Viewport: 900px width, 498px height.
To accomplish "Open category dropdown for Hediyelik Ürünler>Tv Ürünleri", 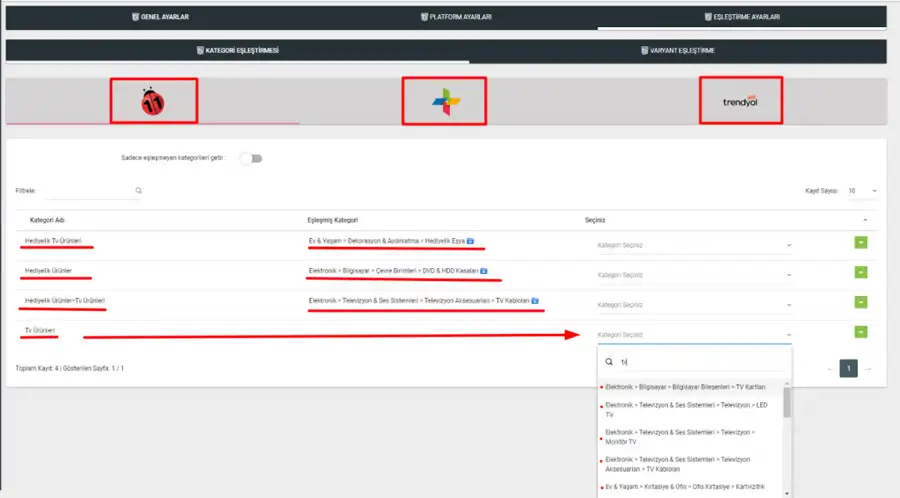I will click(693, 305).
